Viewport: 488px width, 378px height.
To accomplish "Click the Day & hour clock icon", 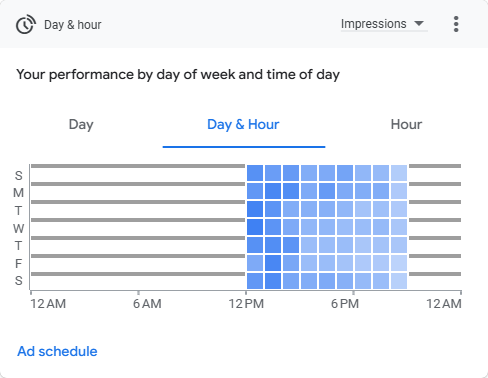I will tap(26, 24).
